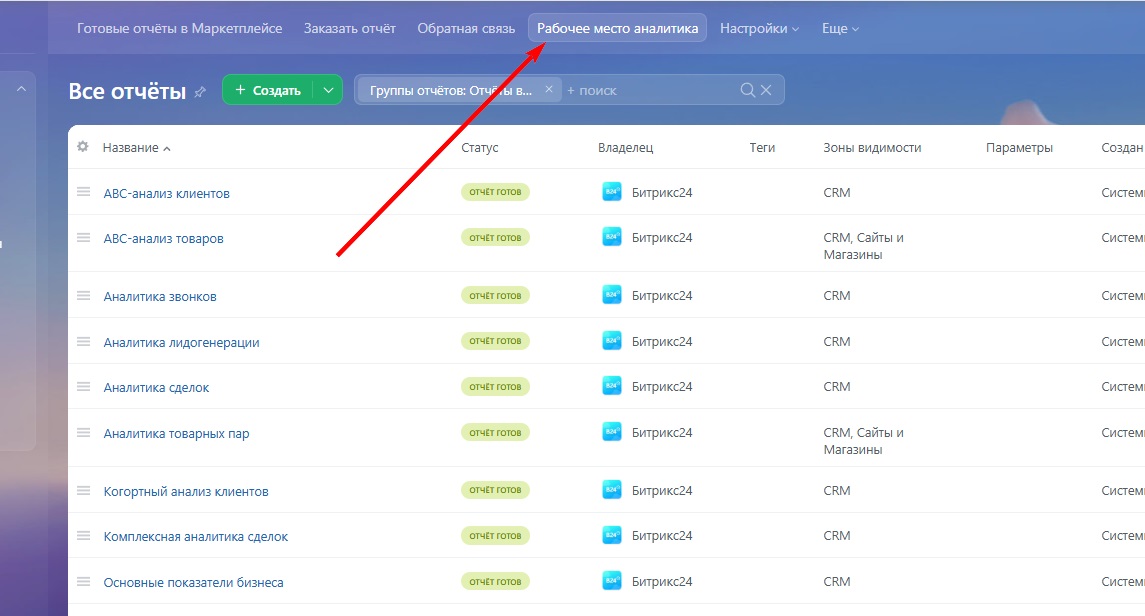Expand the Создать button dropdown arrow
The image size is (1145, 616).
click(x=328, y=90)
